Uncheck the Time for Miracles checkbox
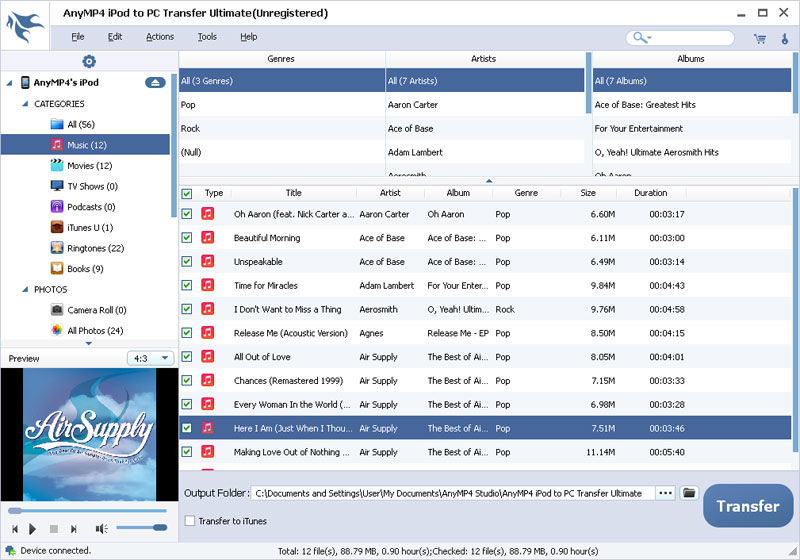The image size is (800, 560). (x=187, y=285)
